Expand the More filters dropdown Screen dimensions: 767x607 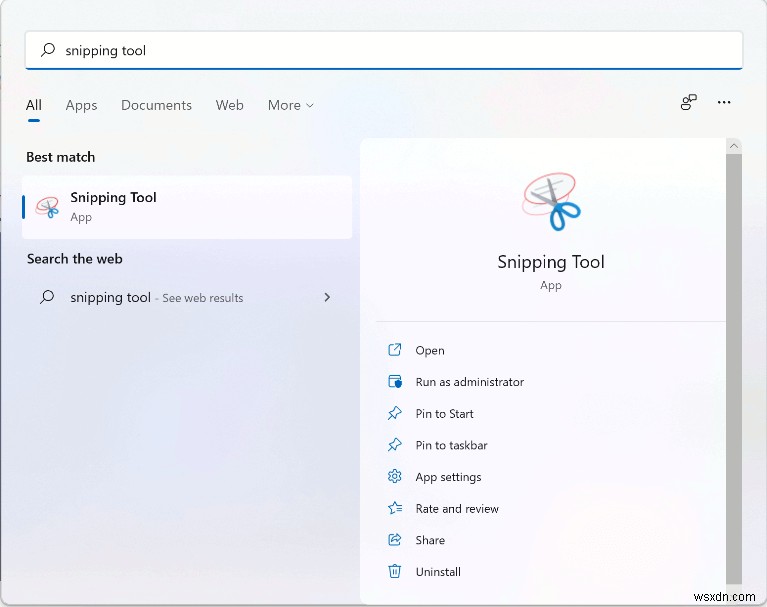click(291, 105)
